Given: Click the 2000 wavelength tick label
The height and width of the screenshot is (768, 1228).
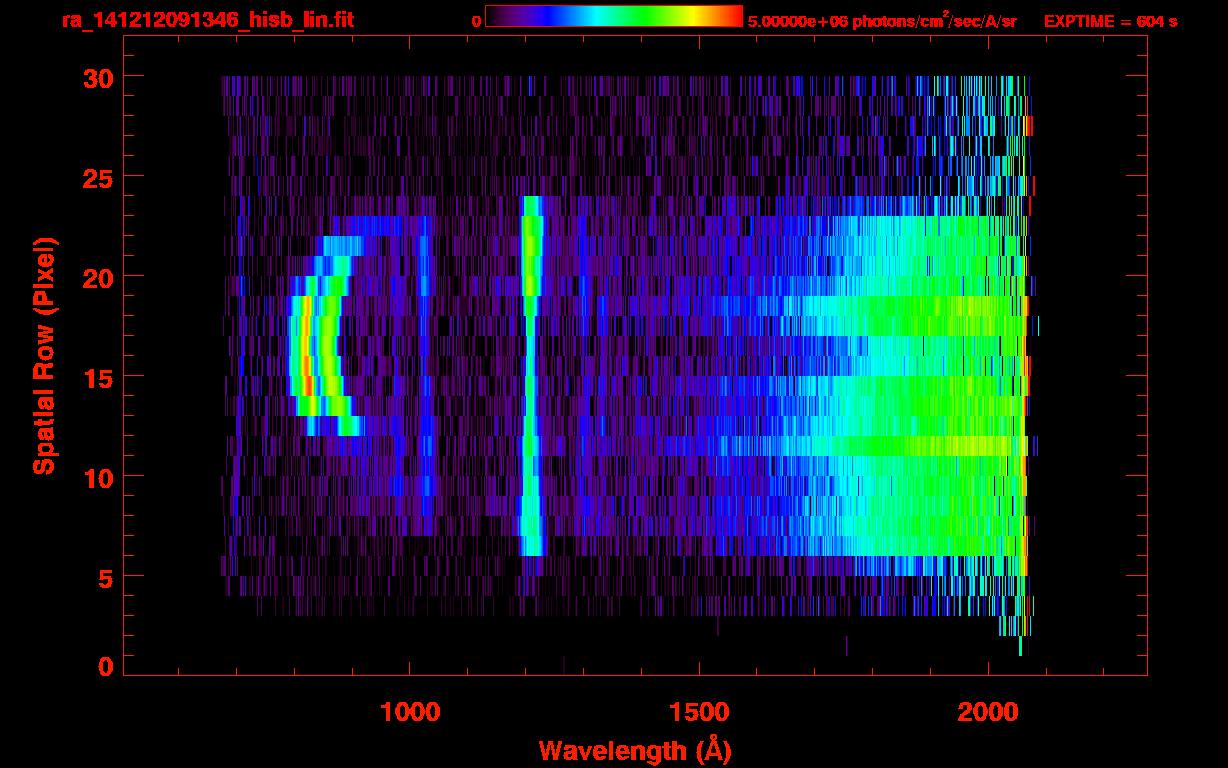Looking at the screenshot, I should tap(988, 712).
